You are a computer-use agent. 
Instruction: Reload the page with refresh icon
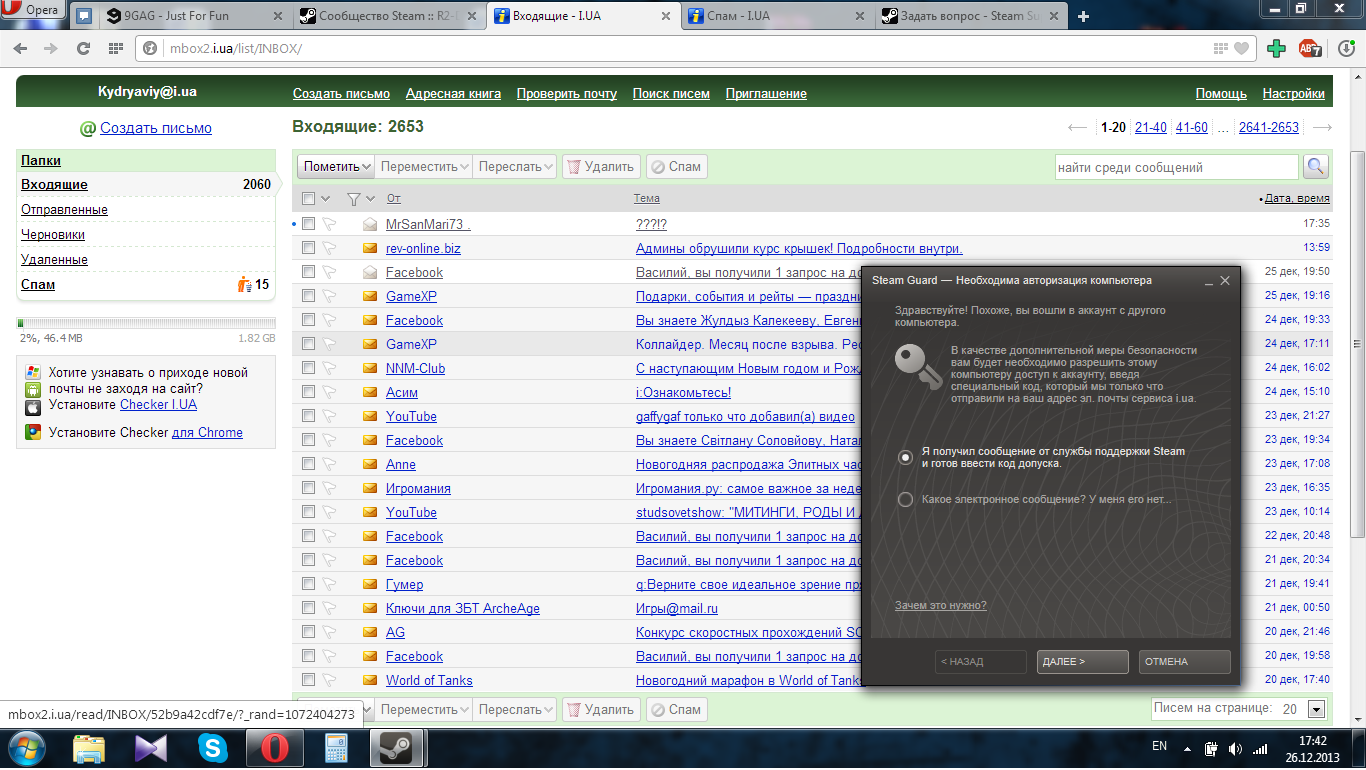pos(84,48)
